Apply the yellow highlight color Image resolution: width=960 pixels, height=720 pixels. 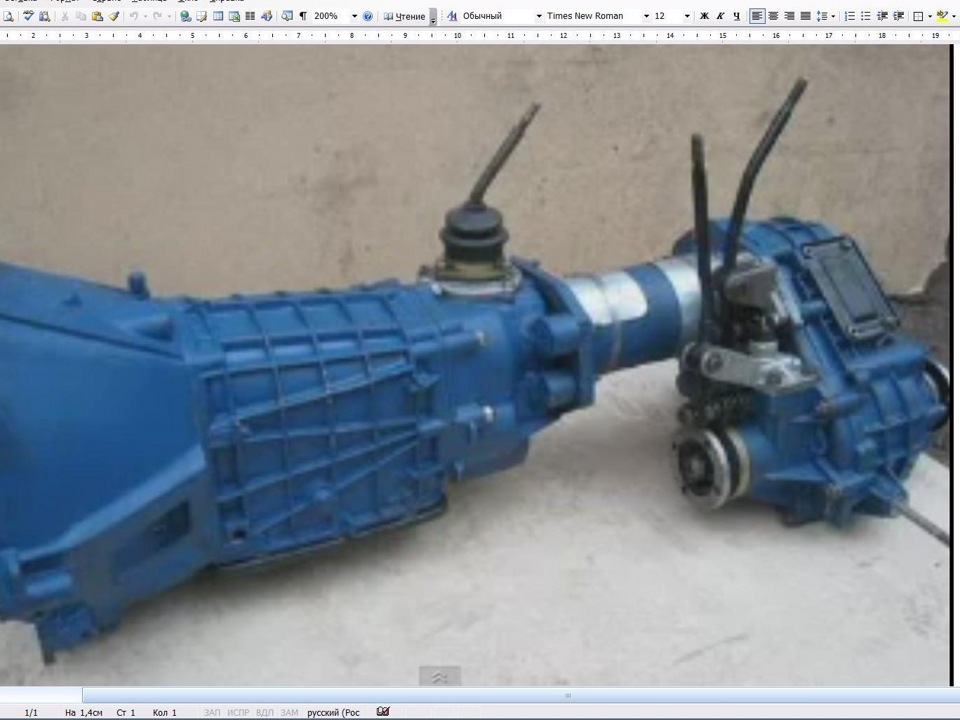942,17
